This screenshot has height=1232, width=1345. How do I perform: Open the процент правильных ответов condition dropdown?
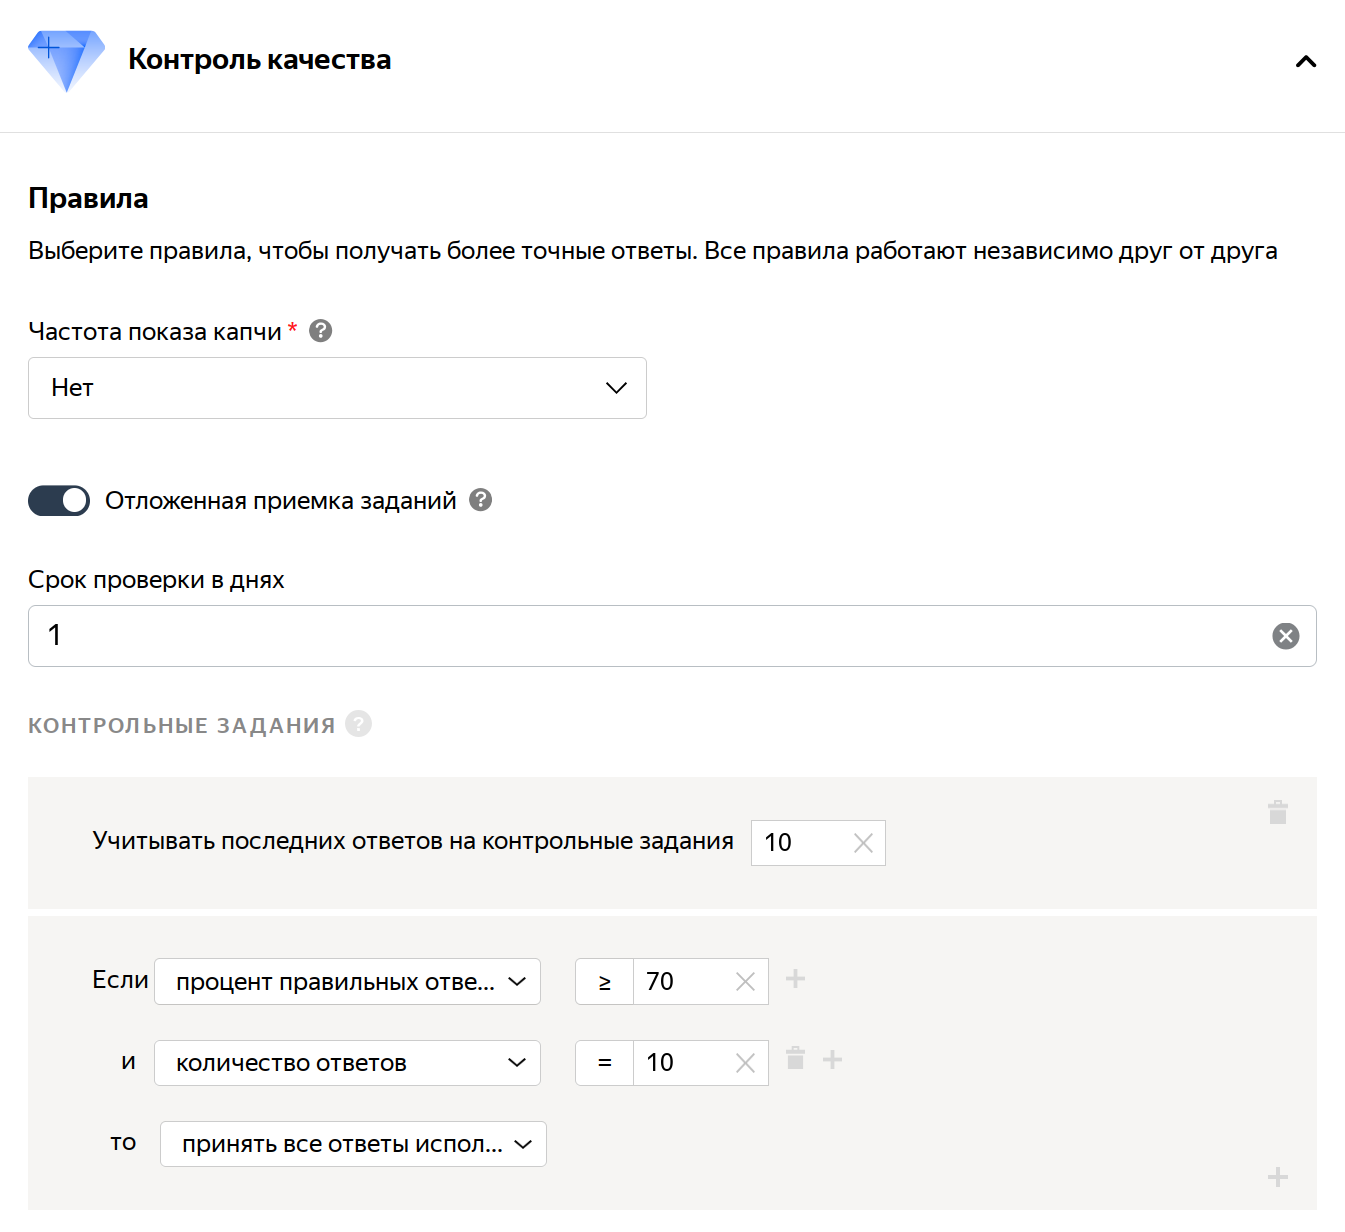pos(347,982)
